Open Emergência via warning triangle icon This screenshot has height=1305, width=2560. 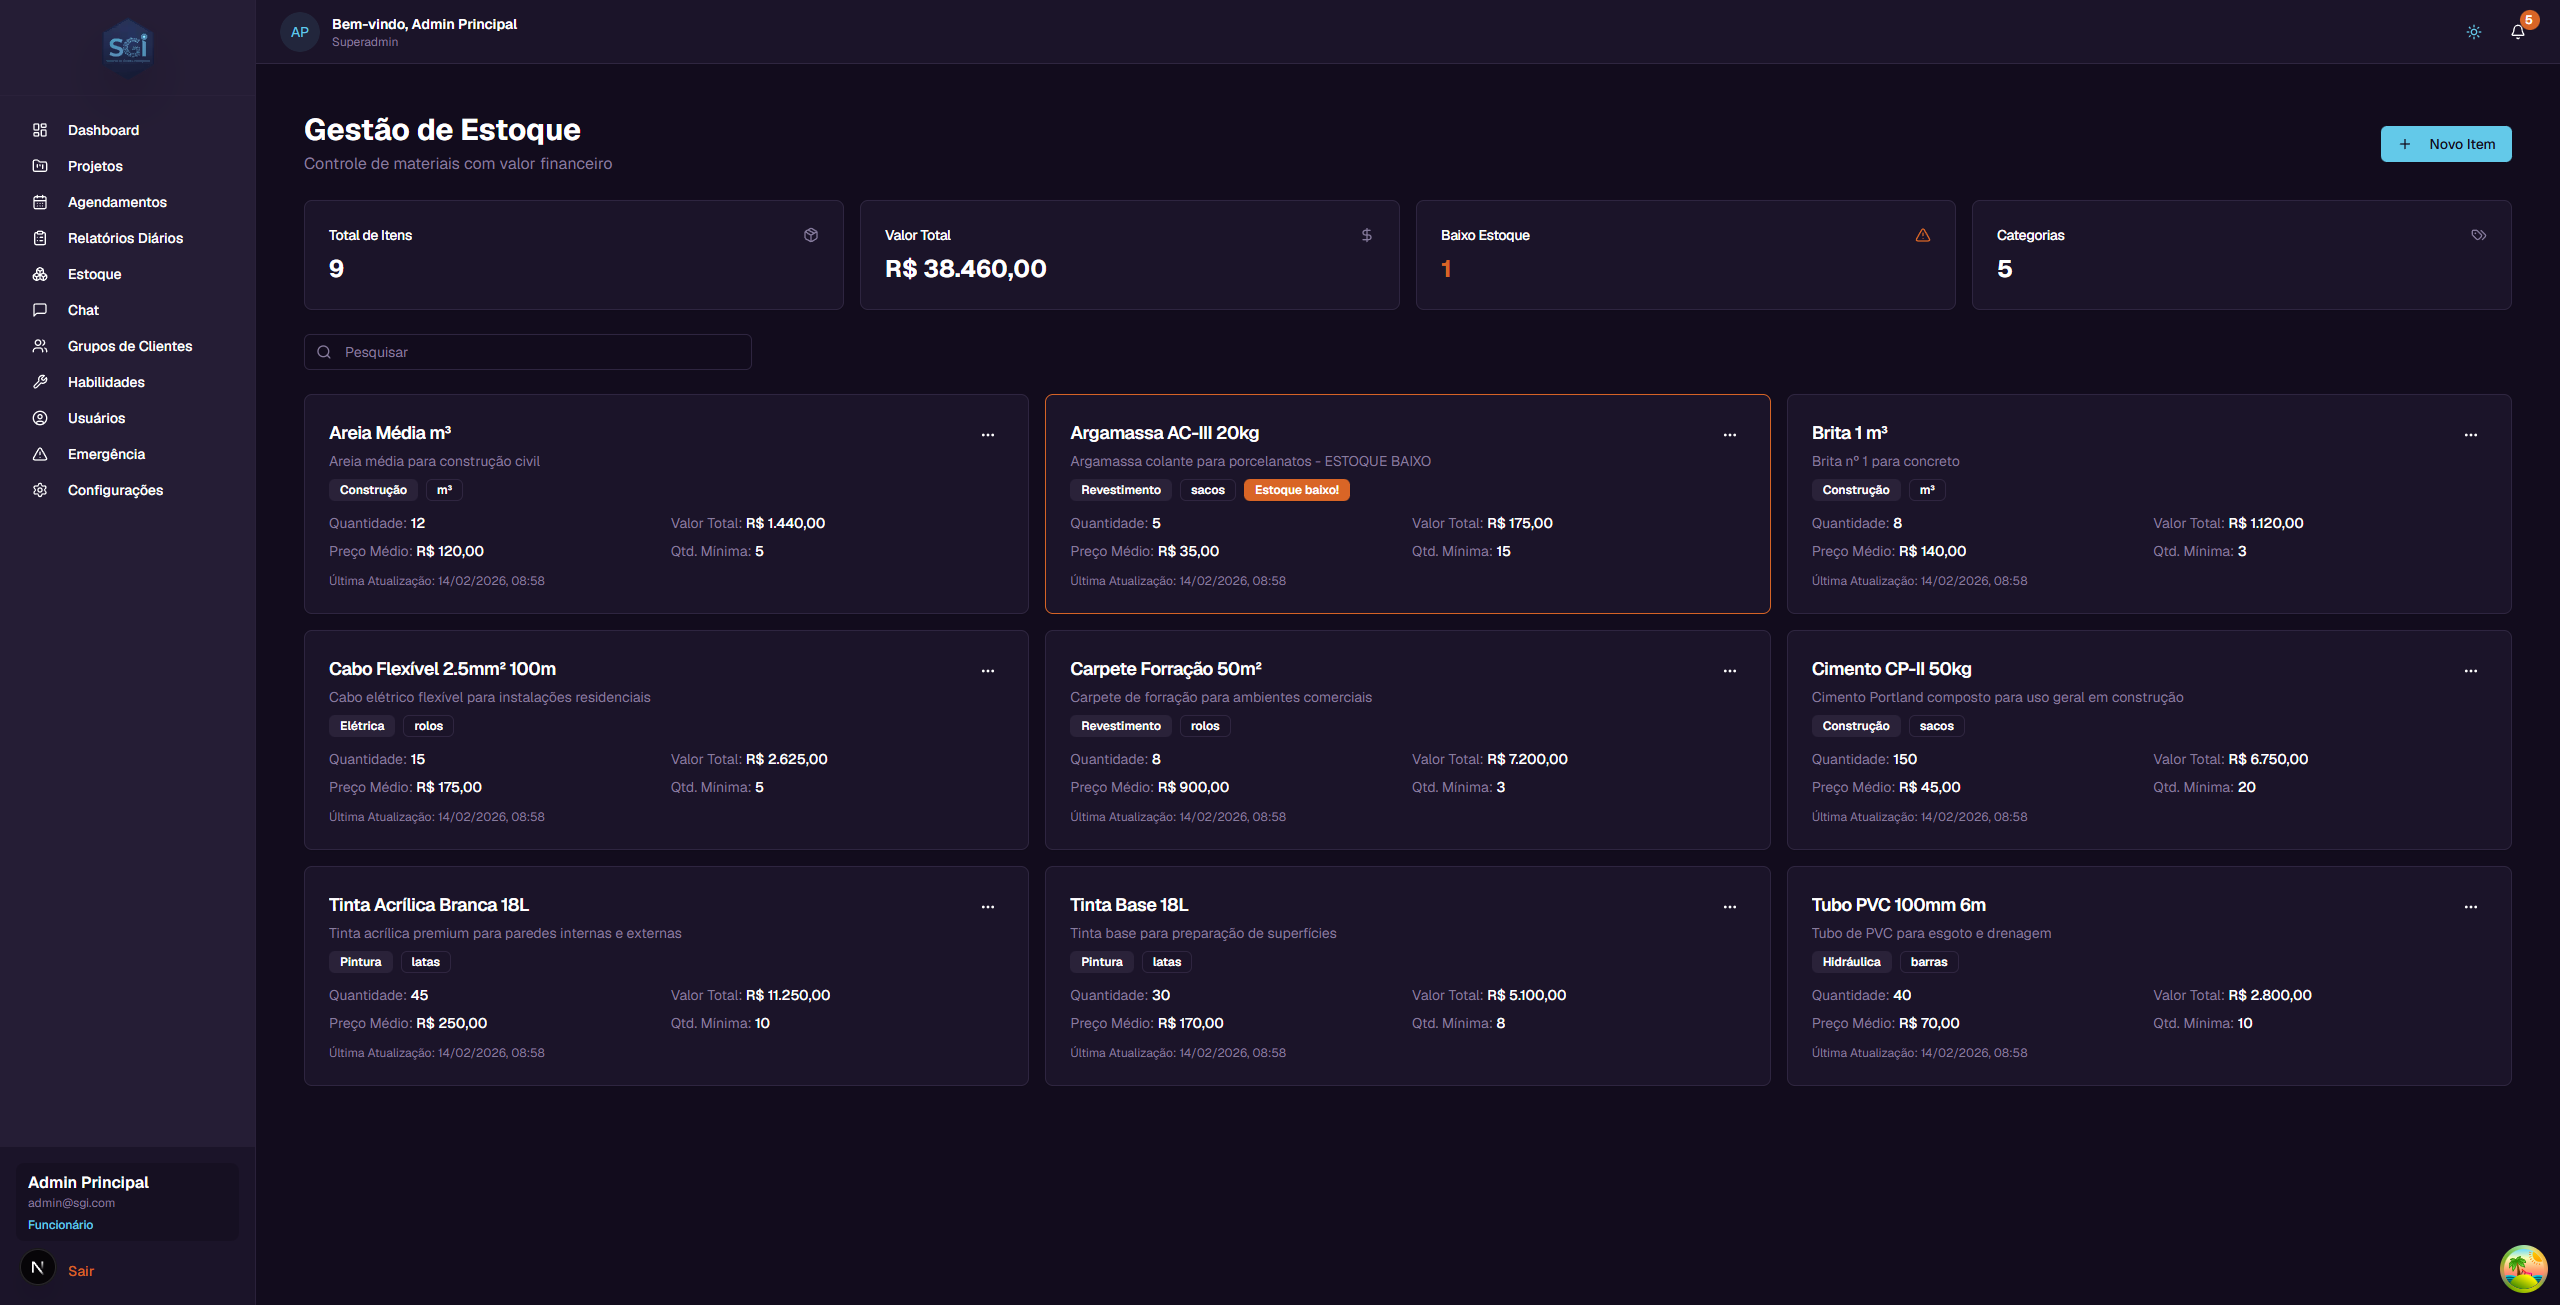40,454
